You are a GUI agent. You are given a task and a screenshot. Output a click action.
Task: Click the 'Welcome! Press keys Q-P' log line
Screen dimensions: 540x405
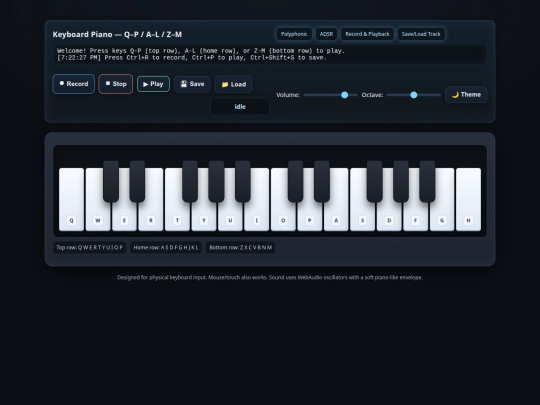(x=201, y=51)
